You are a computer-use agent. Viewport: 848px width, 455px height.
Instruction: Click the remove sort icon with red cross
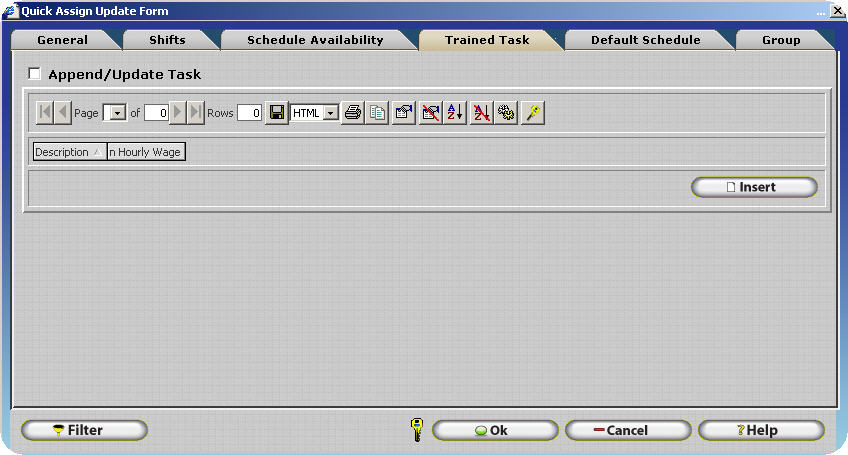[481, 113]
